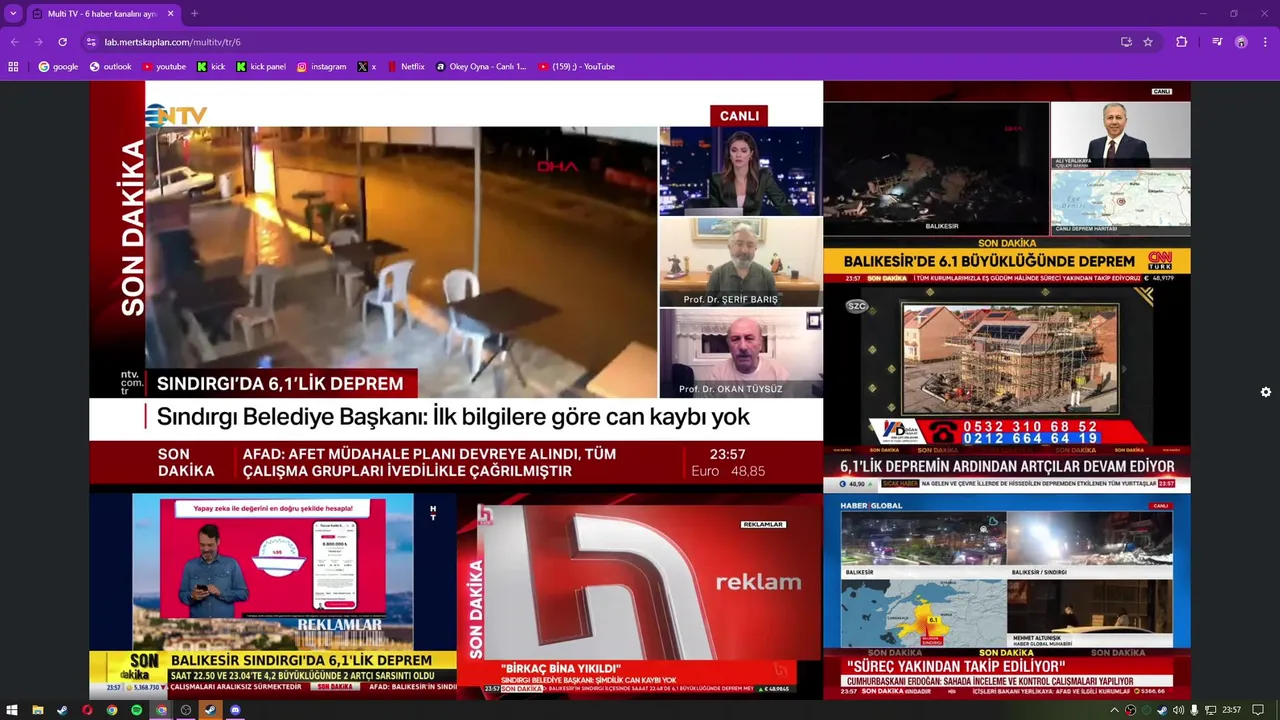The width and height of the screenshot is (1280, 720).
Task: Open the apps grid in bookmarks bar
Action: tap(13, 67)
